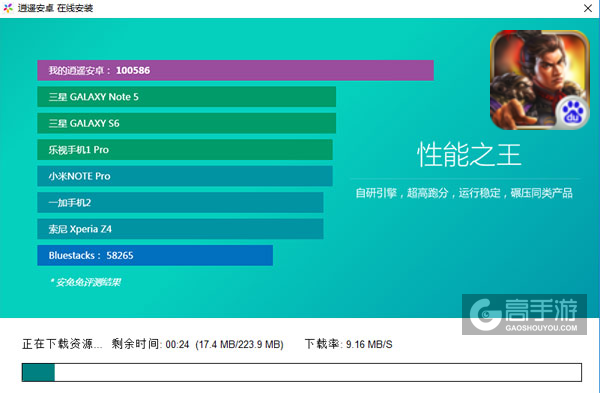Image resolution: width=600 pixels, height=393 pixels.
Task: Click the 索尼 Xperia Z4 bar
Action: (180, 229)
